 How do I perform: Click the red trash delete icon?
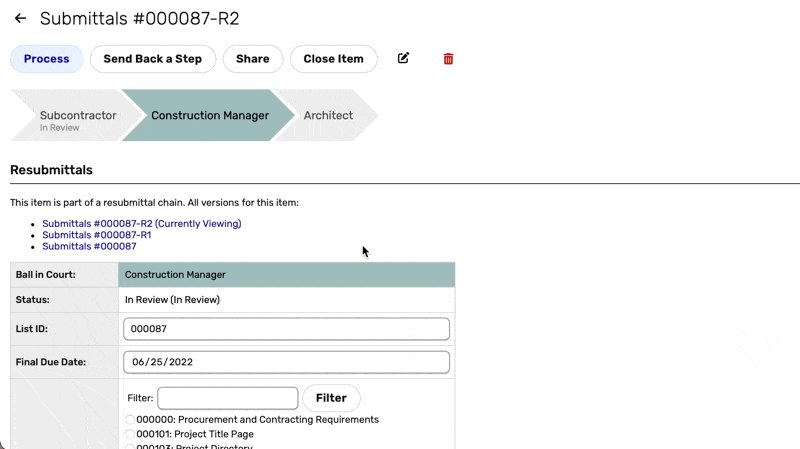[448, 59]
